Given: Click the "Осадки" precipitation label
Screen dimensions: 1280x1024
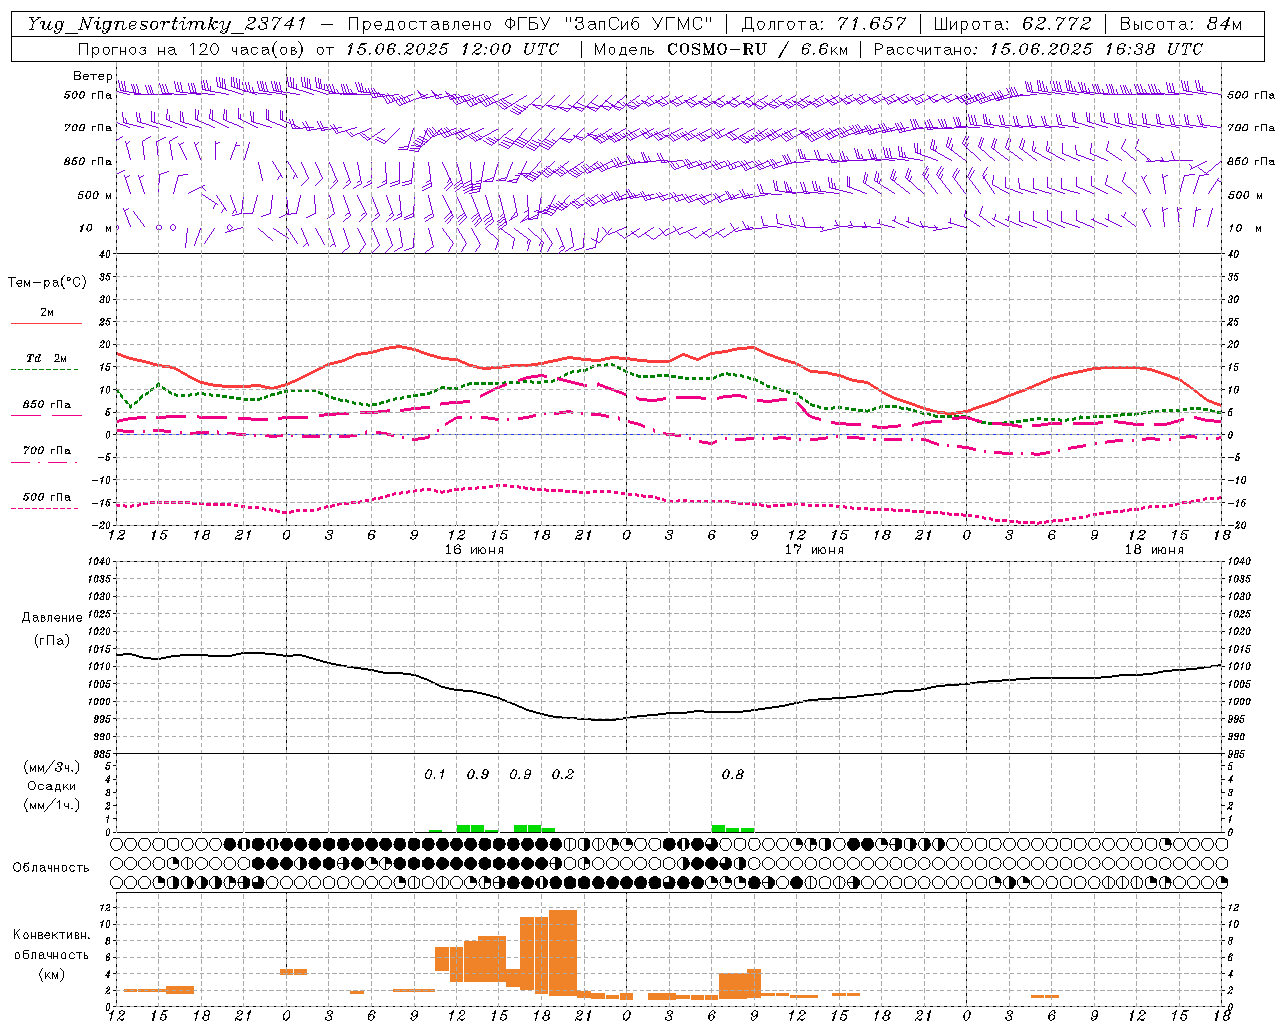Looking at the screenshot, I should click(51, 786).
